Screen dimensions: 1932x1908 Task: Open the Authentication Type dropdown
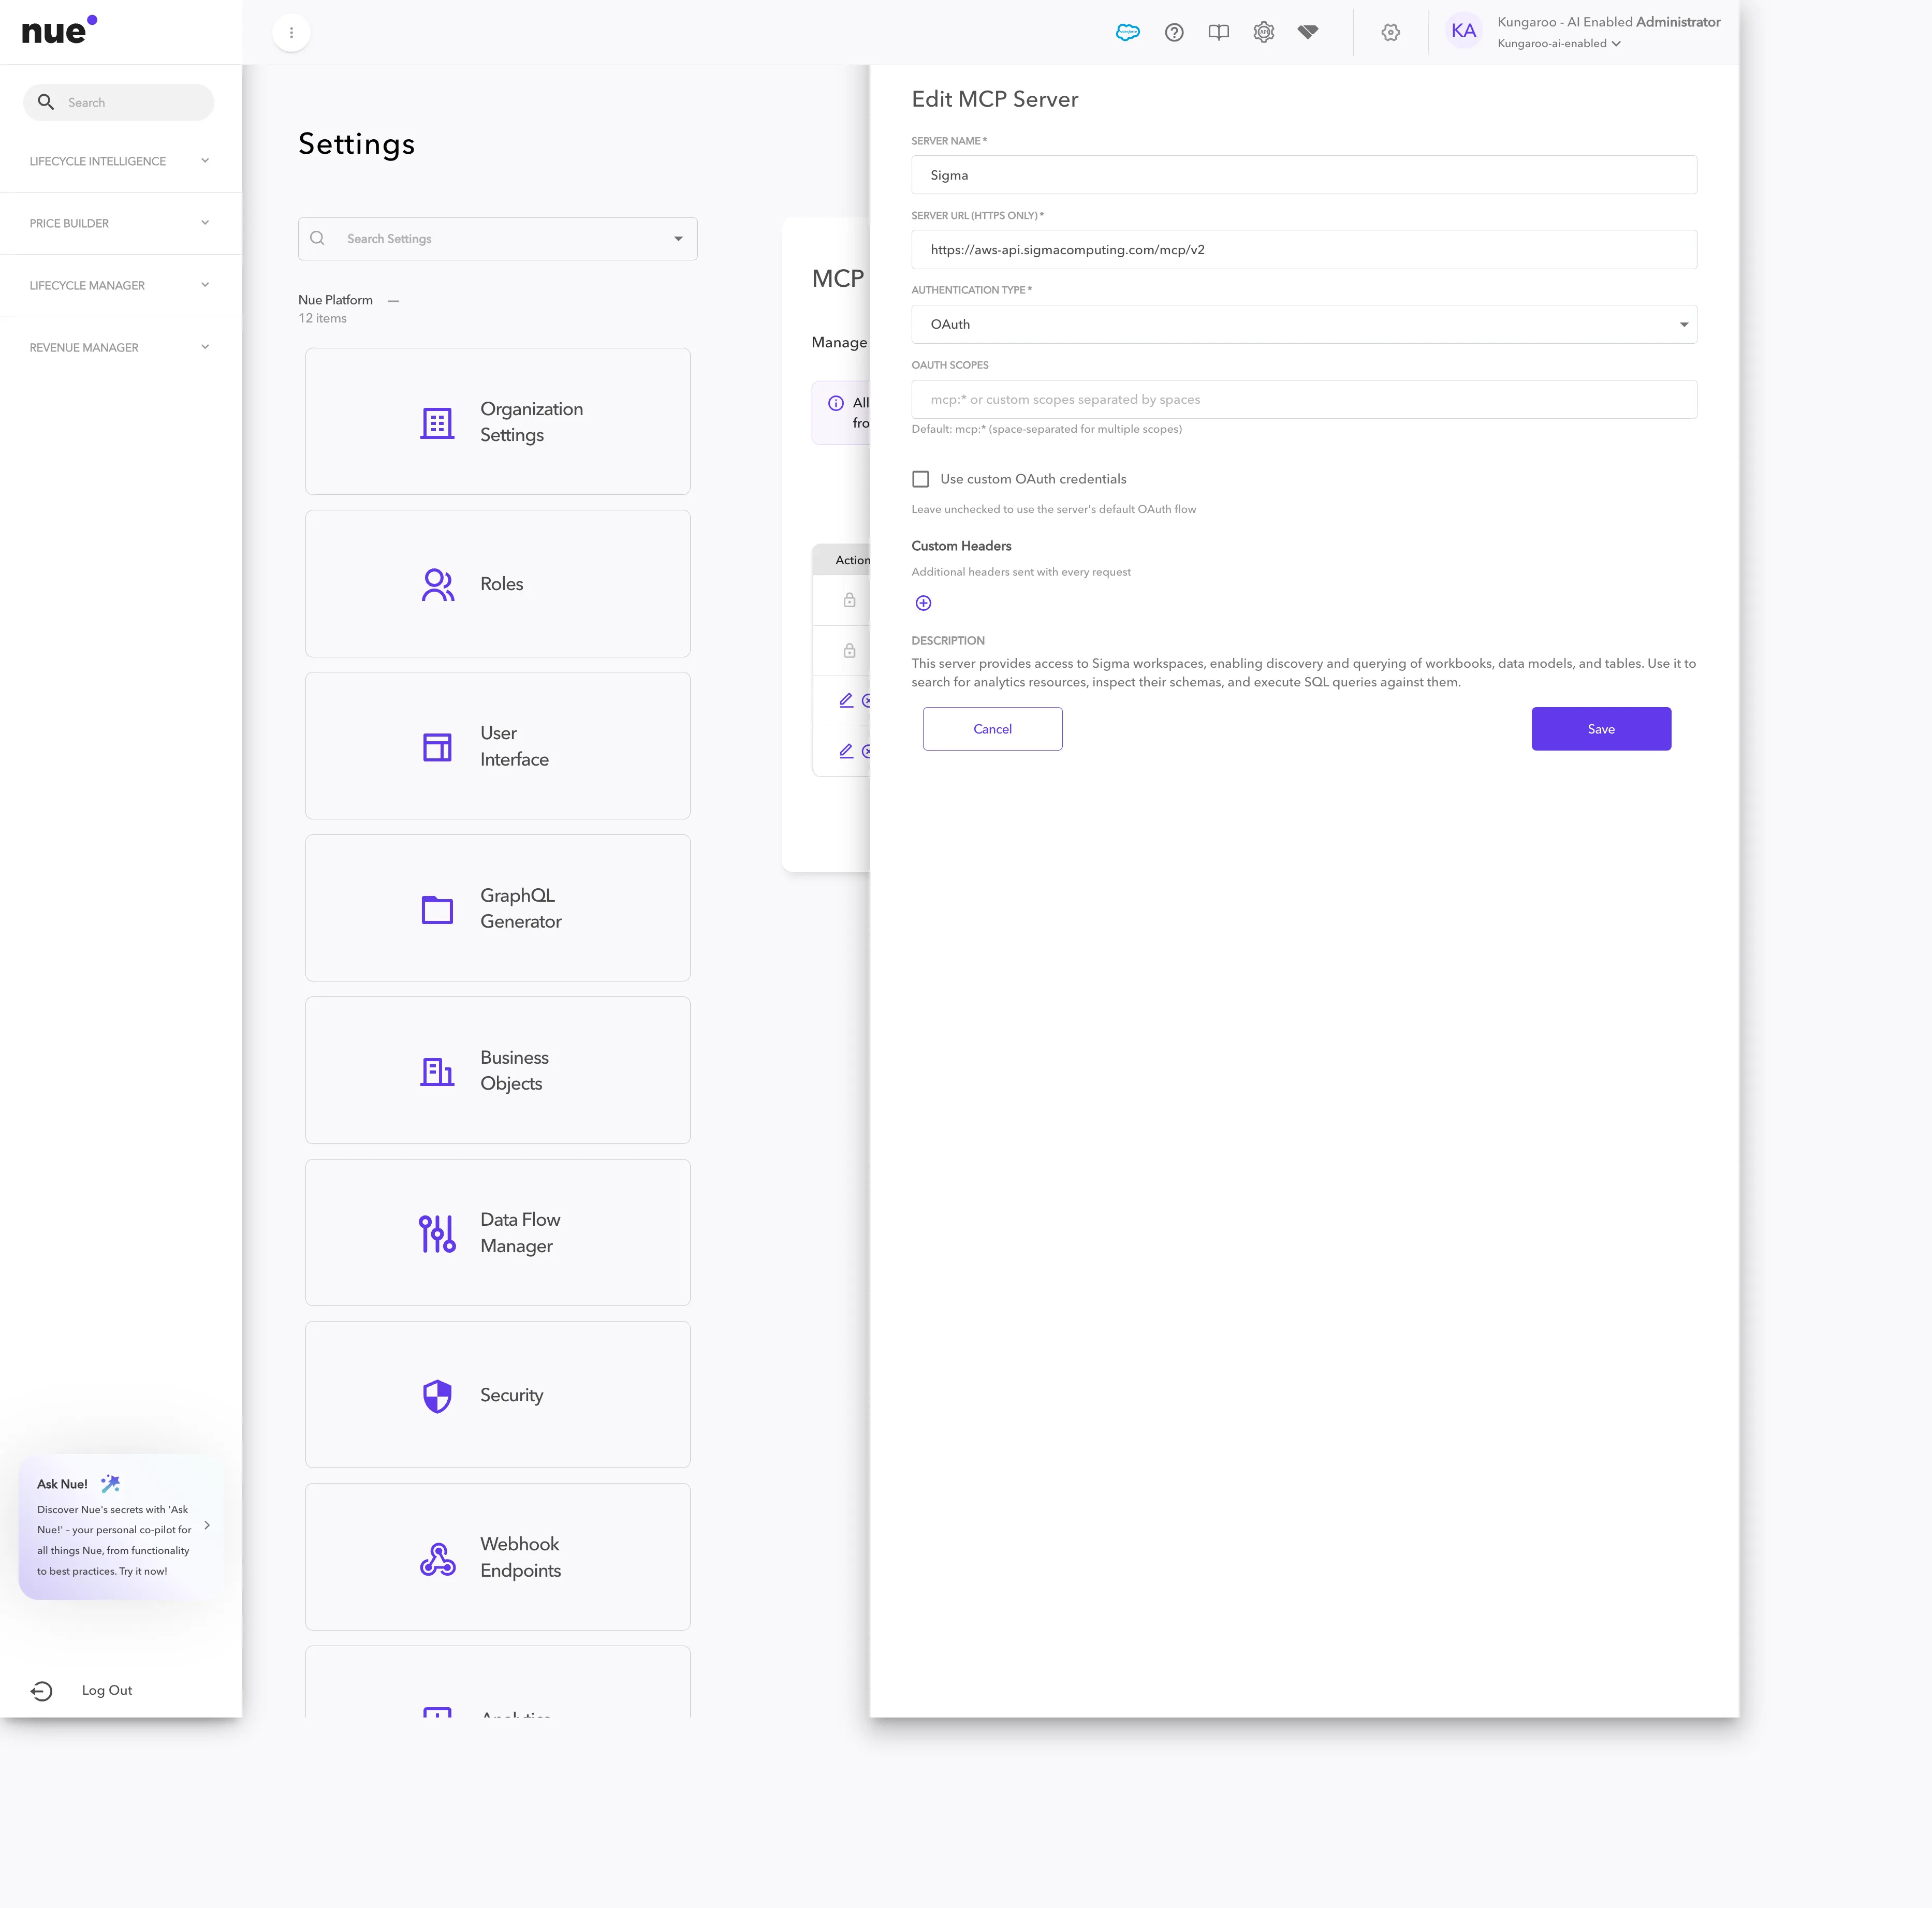[1303, 324]
